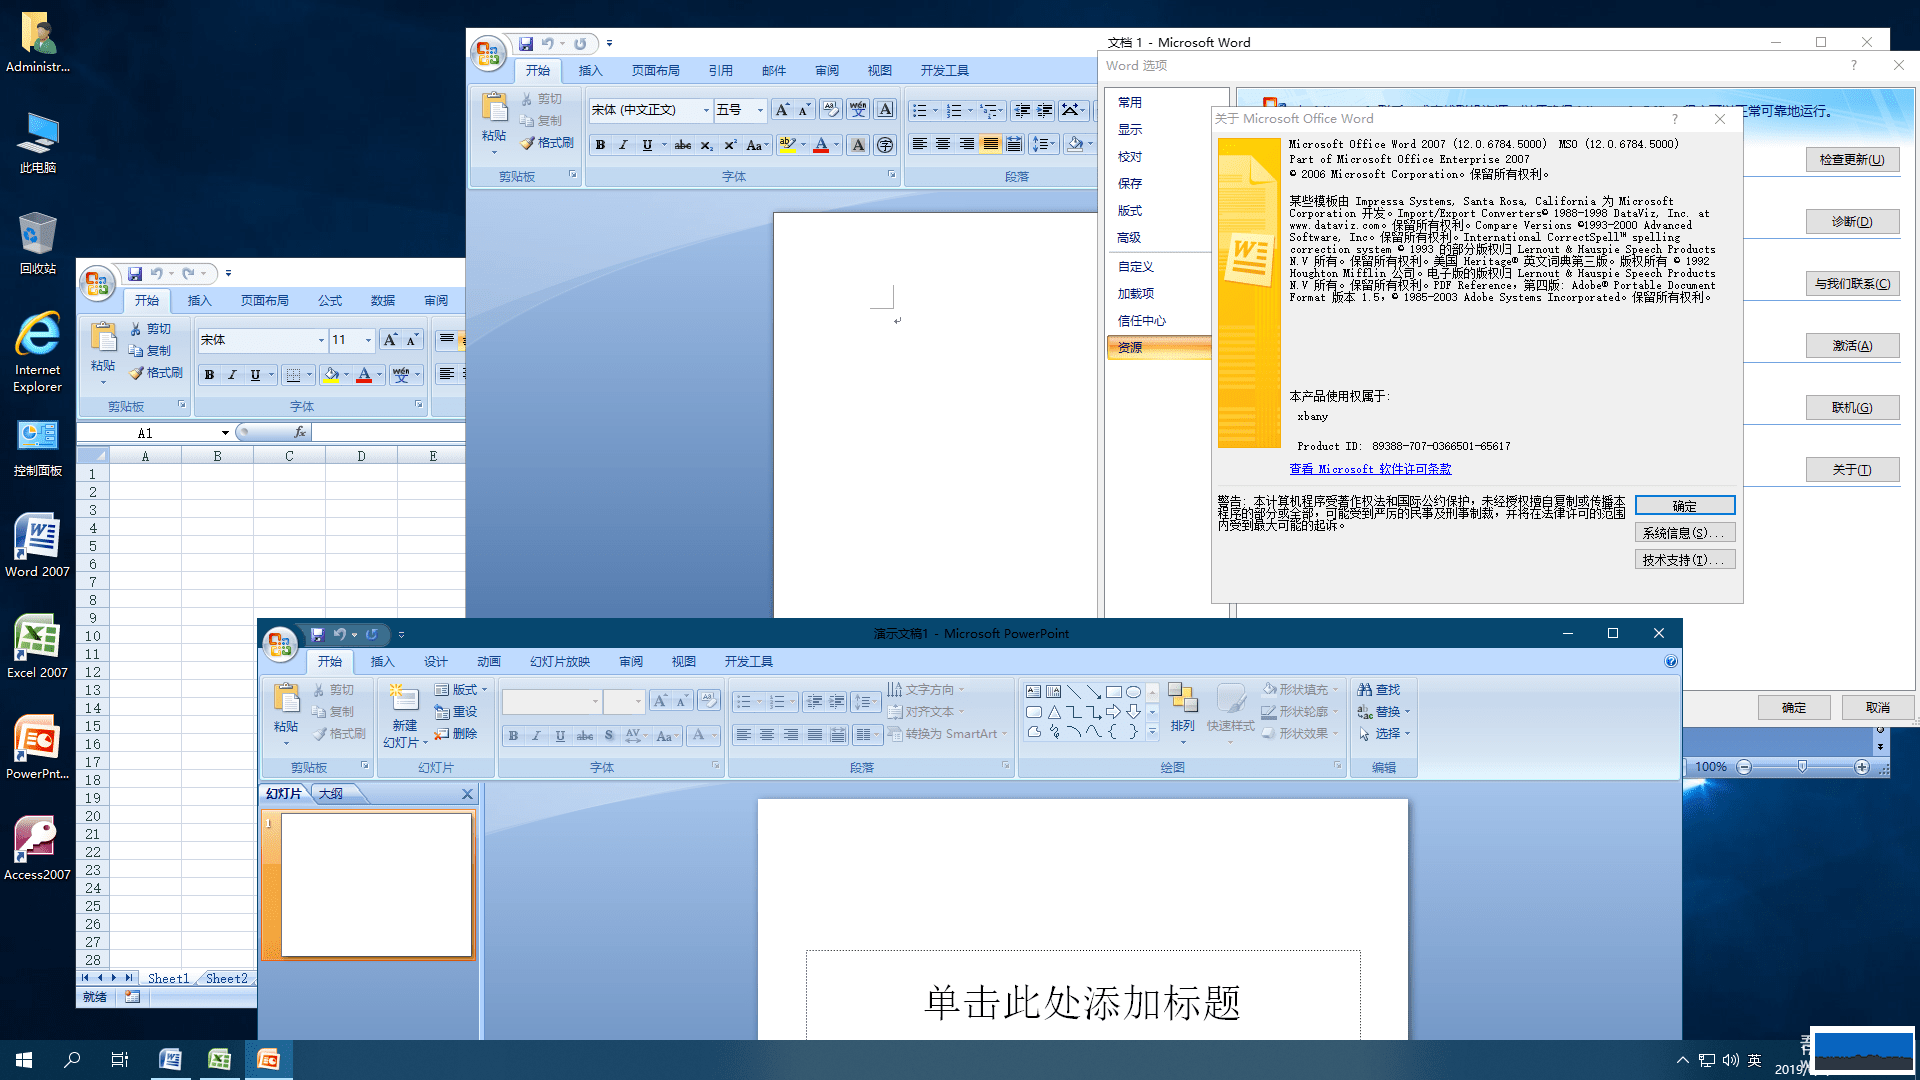Toggle Italic in the Word font group

click(x=623, y=145)
